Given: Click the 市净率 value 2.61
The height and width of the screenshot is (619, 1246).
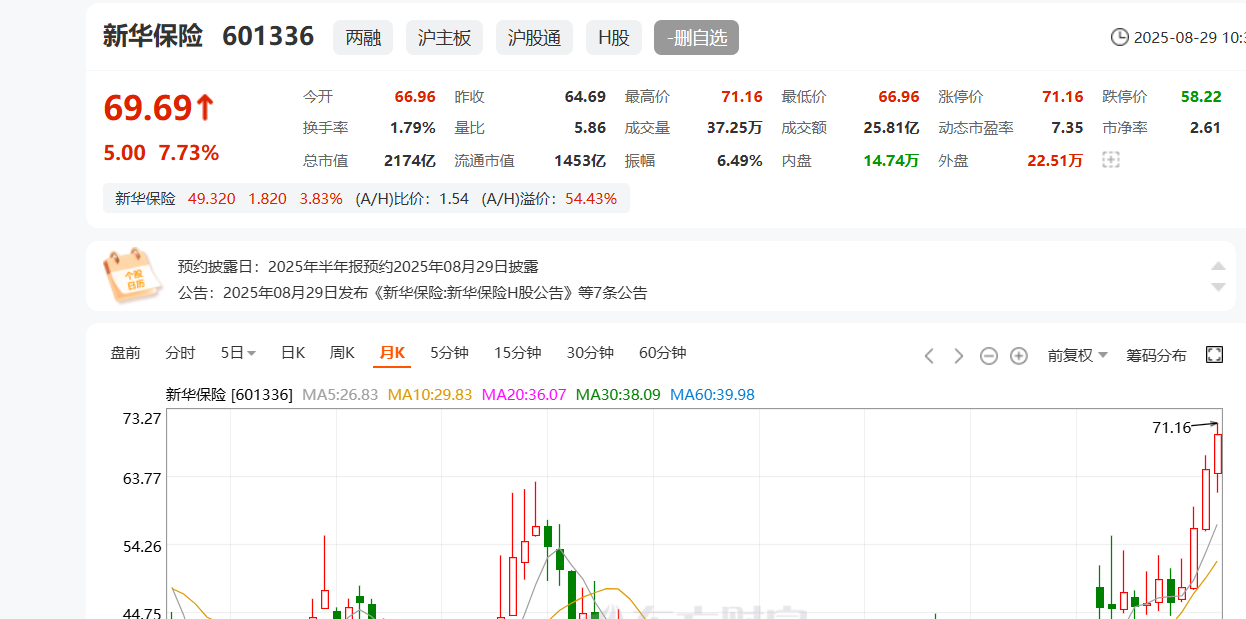Looking at the screenshot, I should tap(1205, 128).
